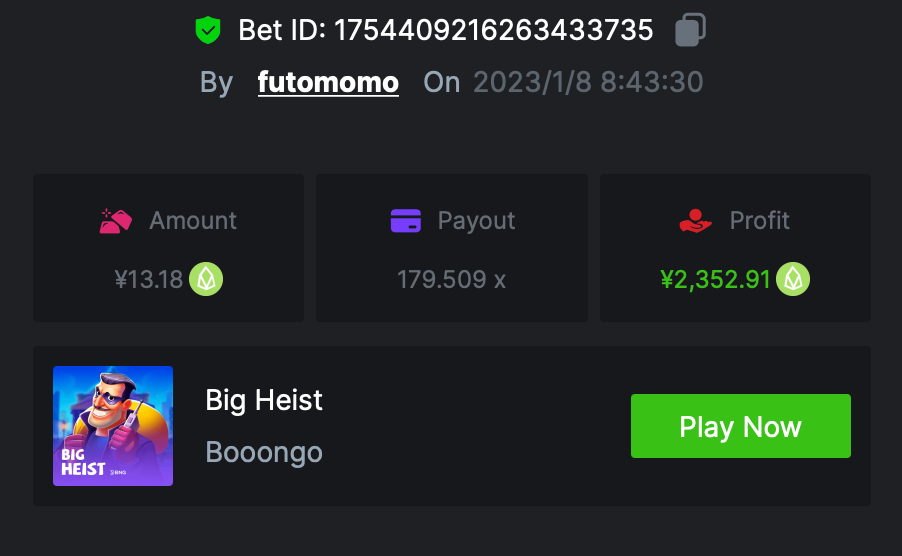This screenshot has width=902, height=556.
Task: Copy the Bet ID using the copy icon
Action: click(688, 30)
